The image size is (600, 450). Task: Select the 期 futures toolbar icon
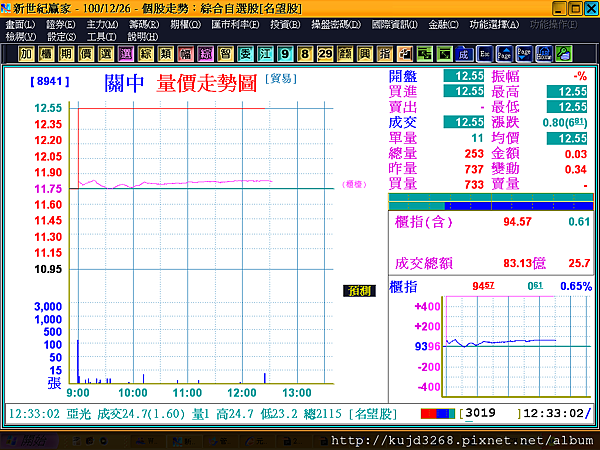[x=66, y=54]
